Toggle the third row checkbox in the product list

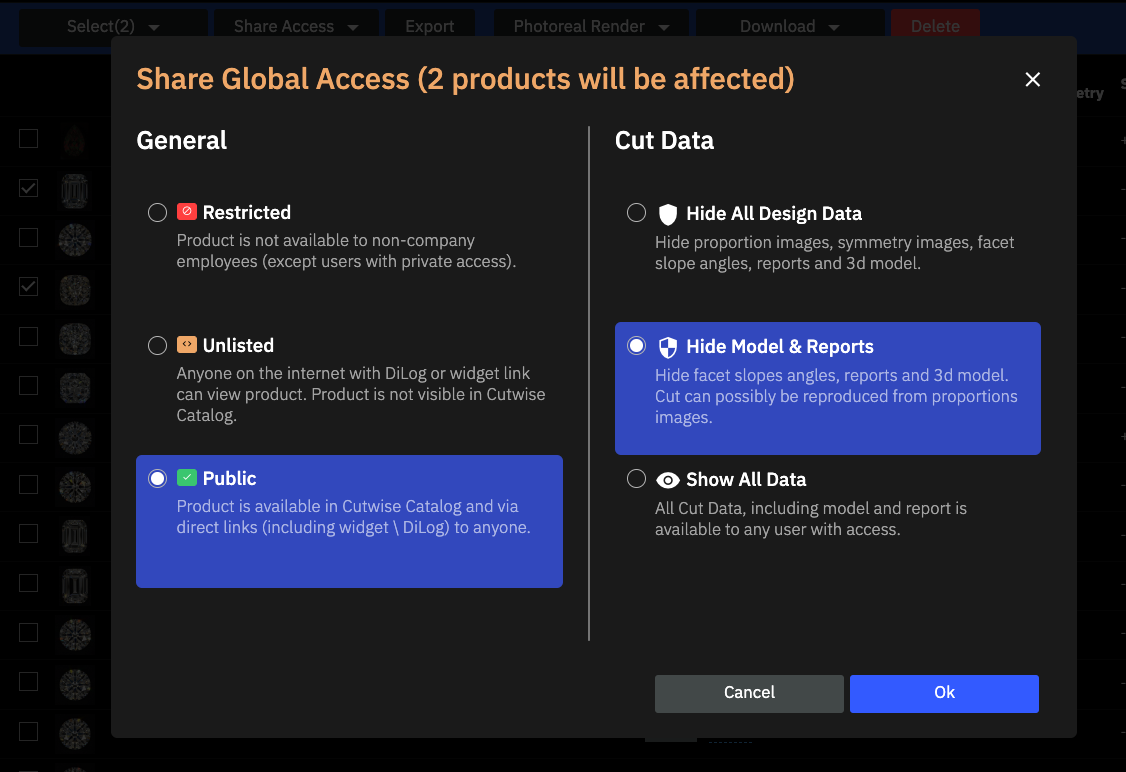[x=28, y=238]
